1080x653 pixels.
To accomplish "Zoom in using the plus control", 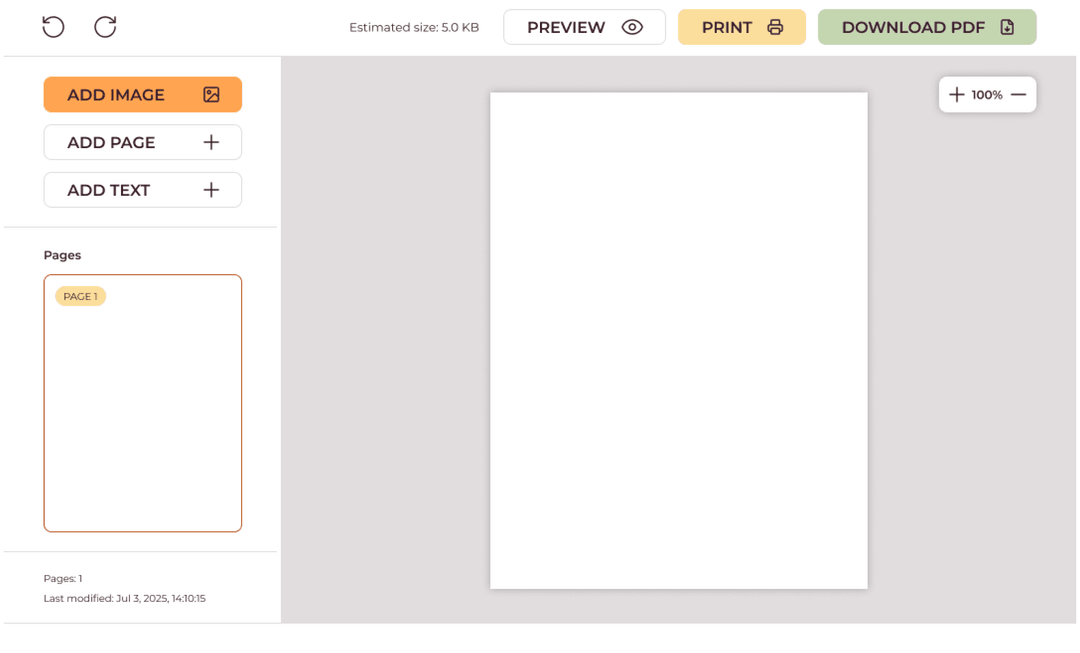I will (956, 94).
